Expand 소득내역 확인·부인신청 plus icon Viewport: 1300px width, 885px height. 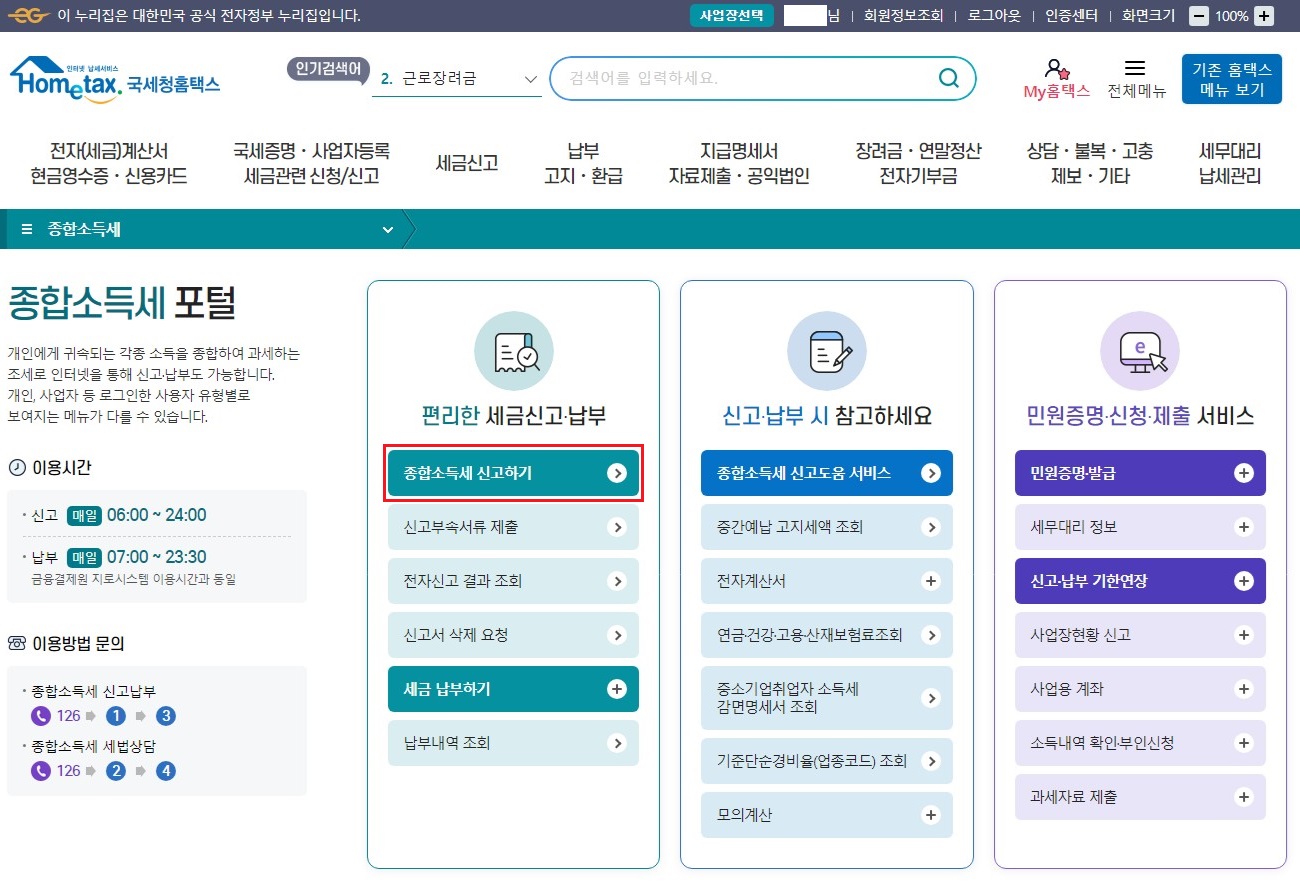tap(1244, 743)
